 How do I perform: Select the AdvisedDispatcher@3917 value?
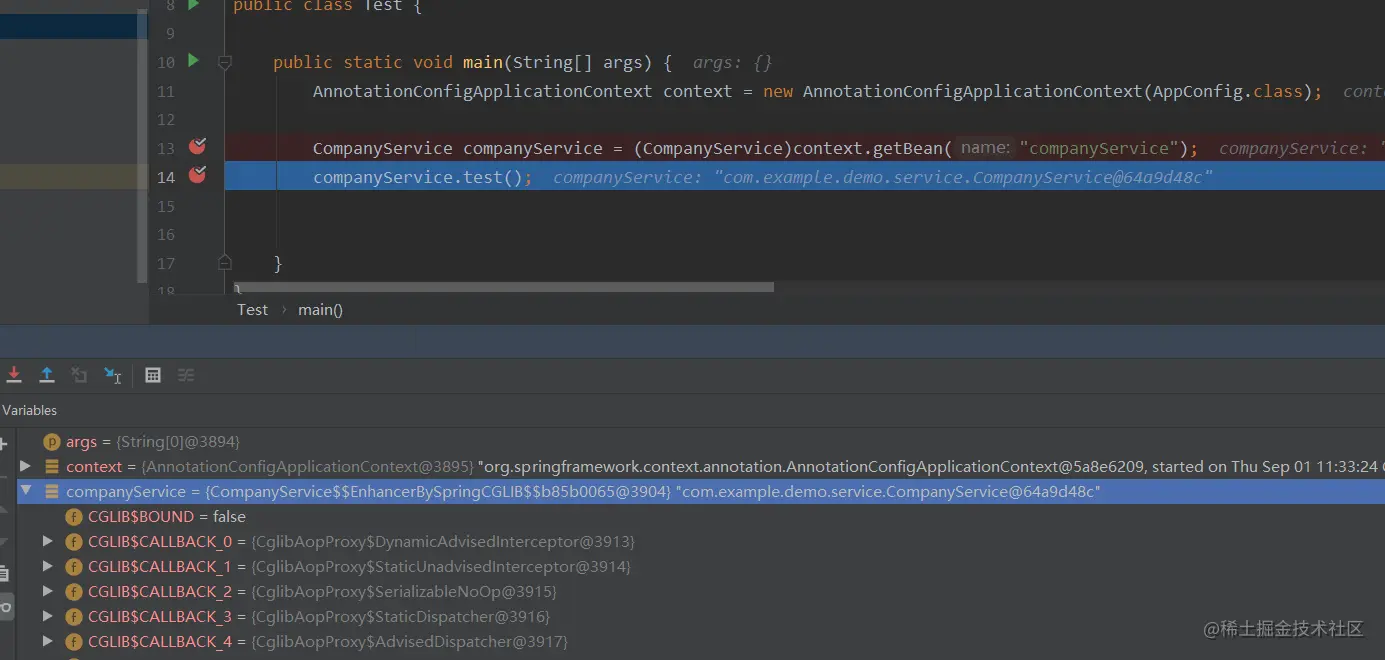(409, 641)
